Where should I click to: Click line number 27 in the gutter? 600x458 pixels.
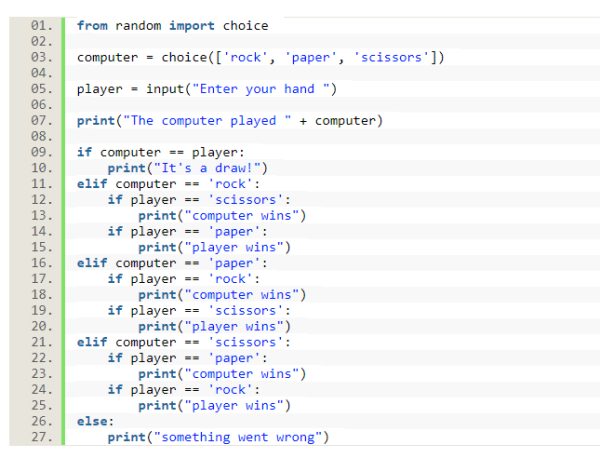(40, 437)
